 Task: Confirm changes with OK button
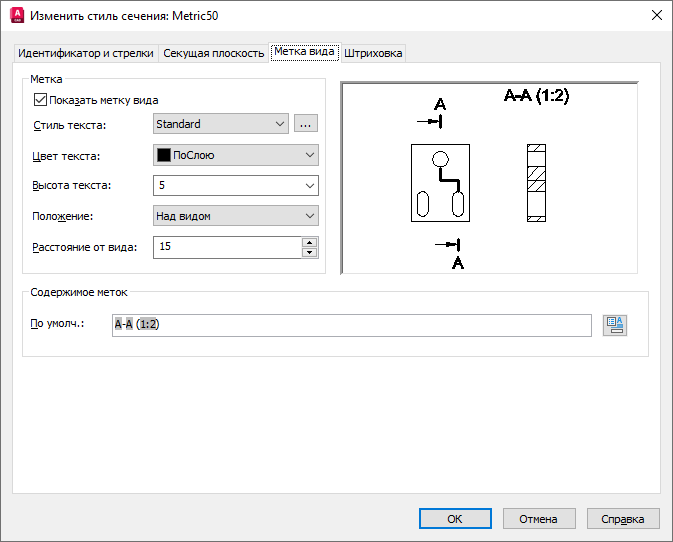coord(455,519)
